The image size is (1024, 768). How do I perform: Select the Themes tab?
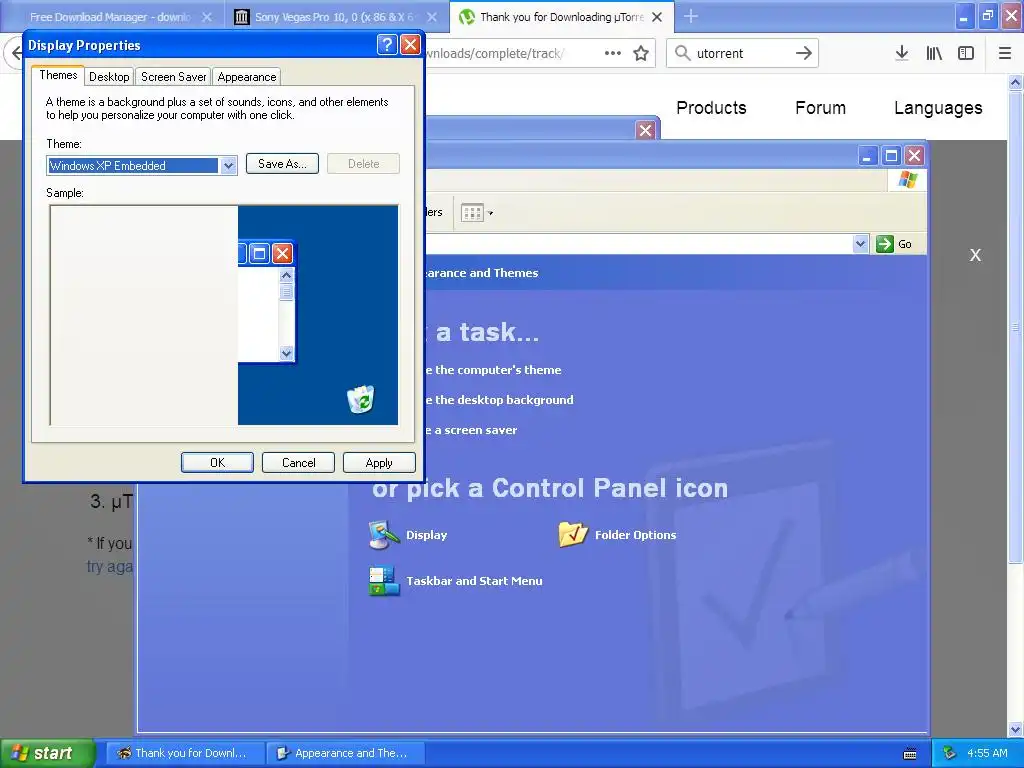tap(58, 75)
